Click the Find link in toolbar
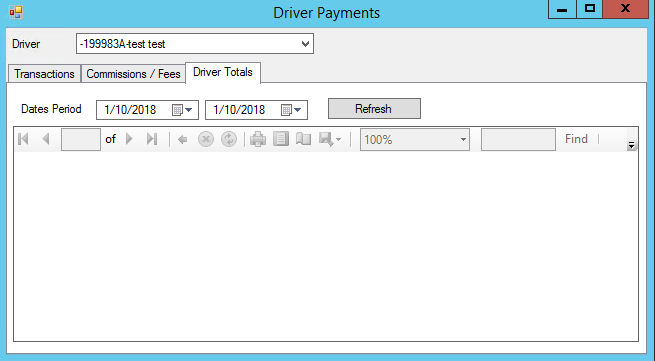This screenshot has height=361, width=655. pyautogui.click(x=576, y=139)
